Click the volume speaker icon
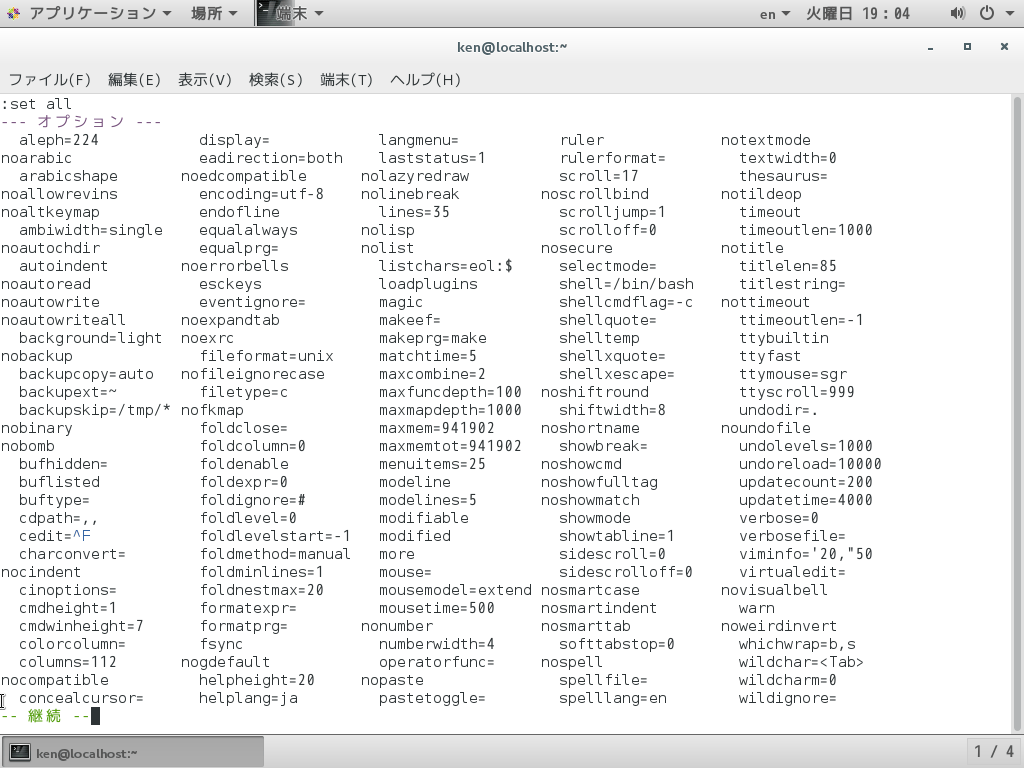 coord(957,13)
